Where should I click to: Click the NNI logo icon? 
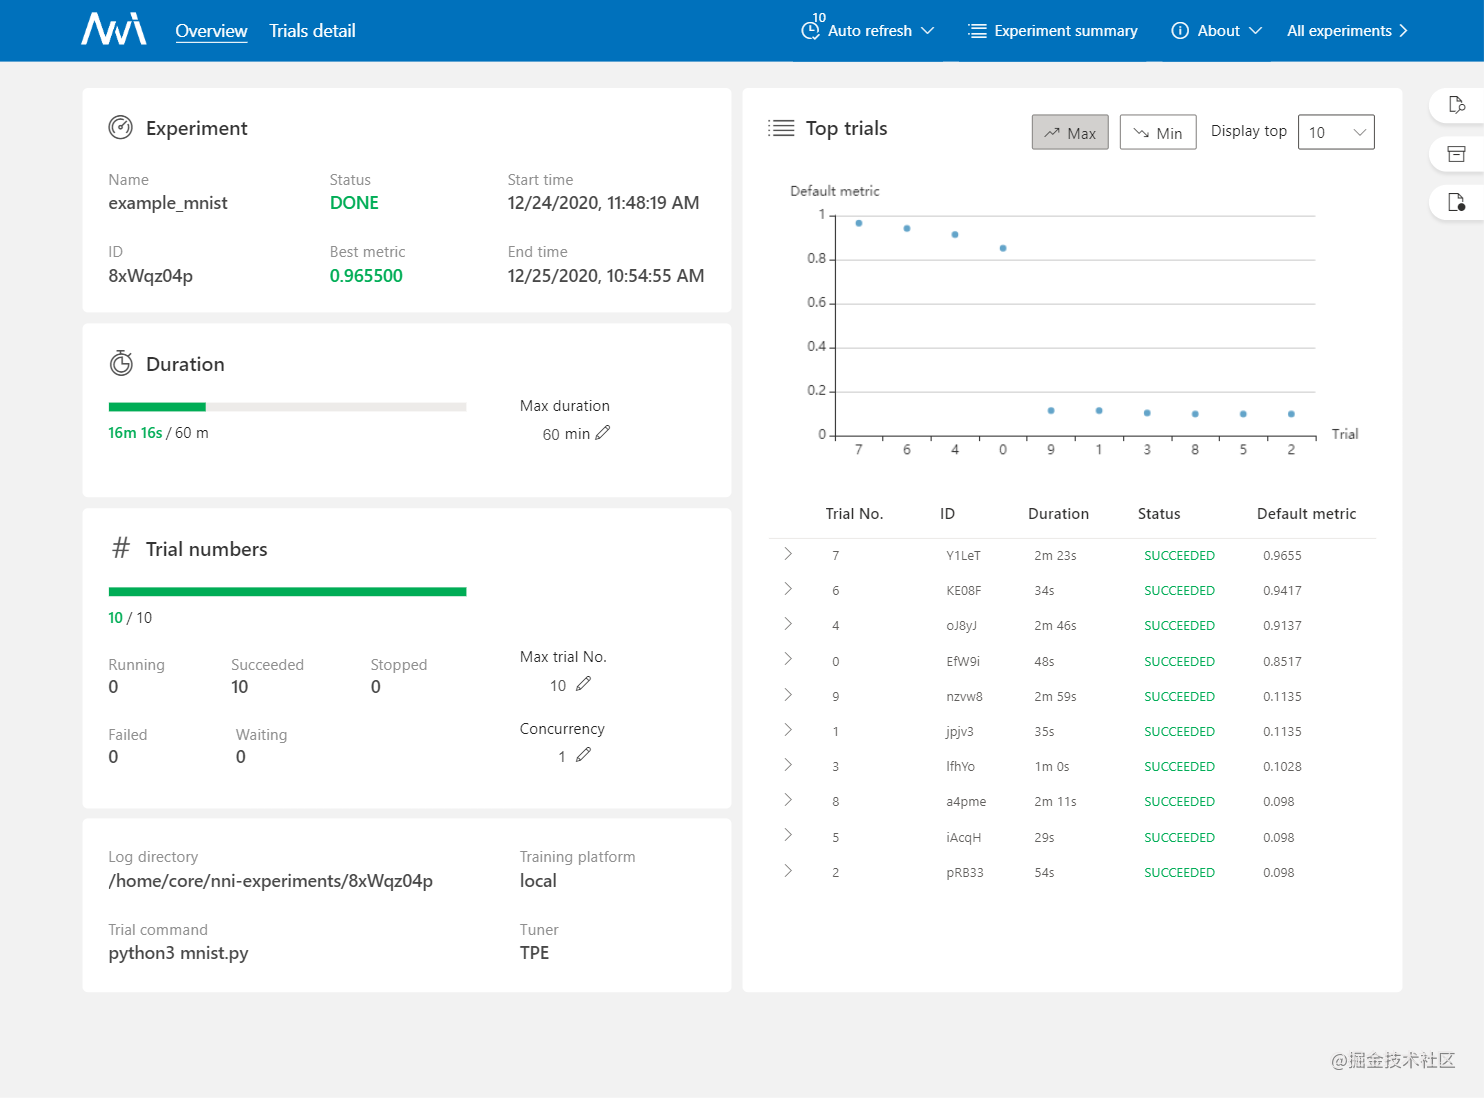[114, 29]
